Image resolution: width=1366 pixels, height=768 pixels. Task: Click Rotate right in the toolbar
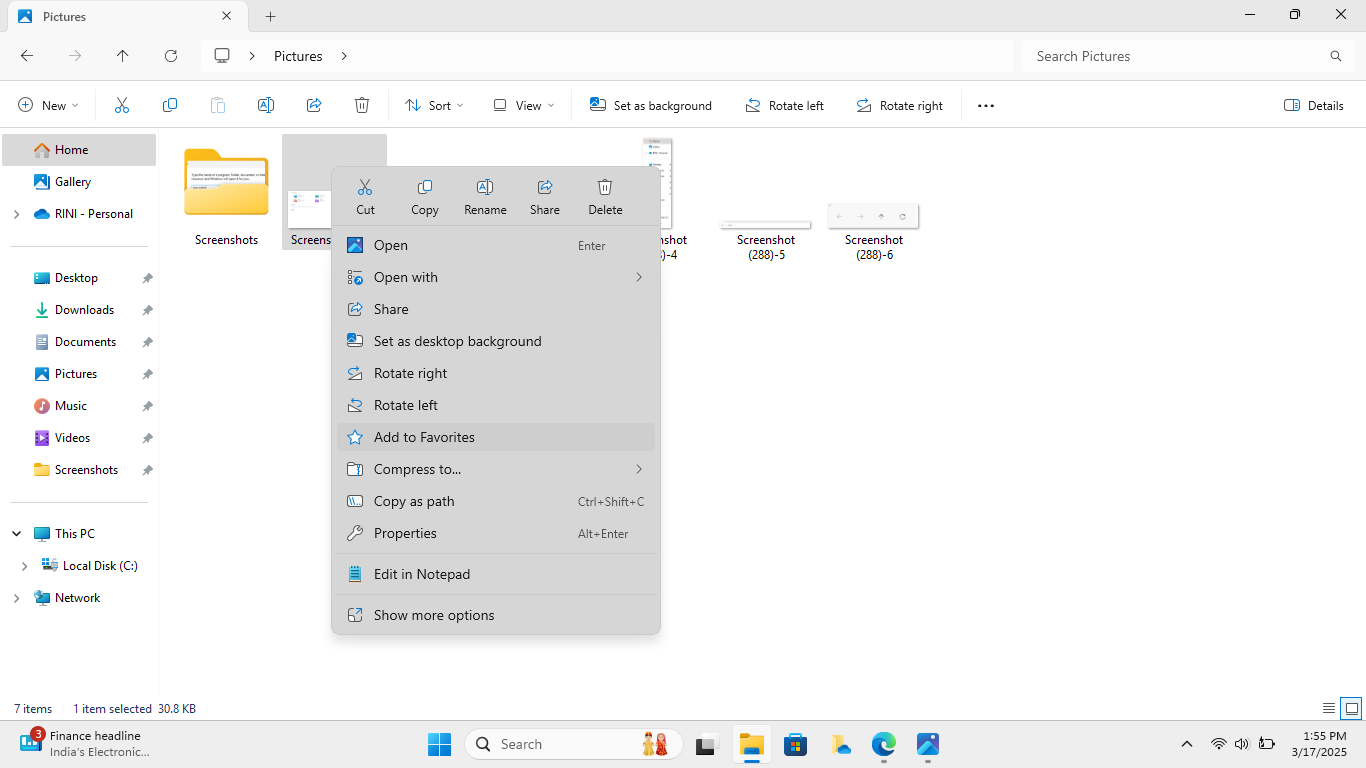pyautogui.click(x=899, y=106)
